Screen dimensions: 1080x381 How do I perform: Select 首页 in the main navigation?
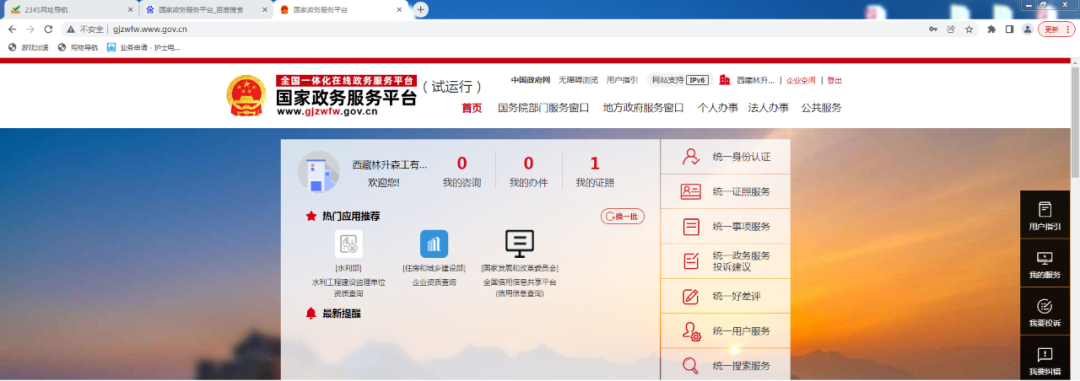click(472, 107)
